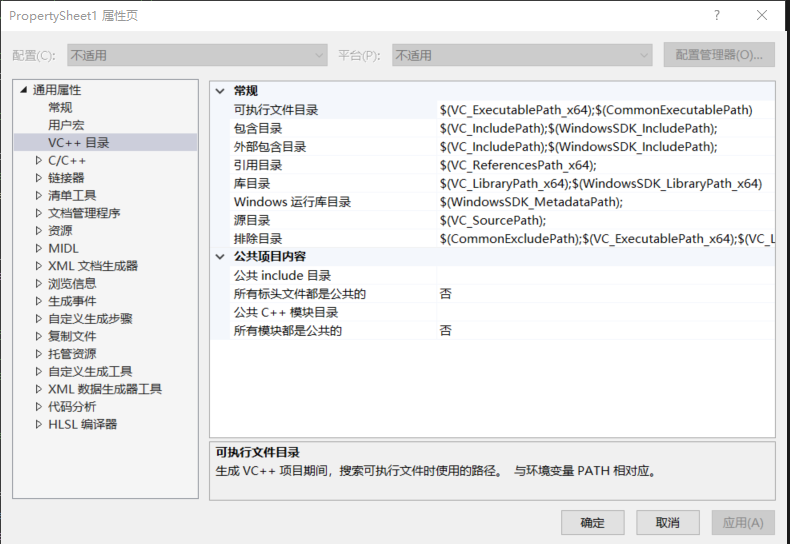
Task: Expand the HLSL 编译器 tree node
Action: 39,425
